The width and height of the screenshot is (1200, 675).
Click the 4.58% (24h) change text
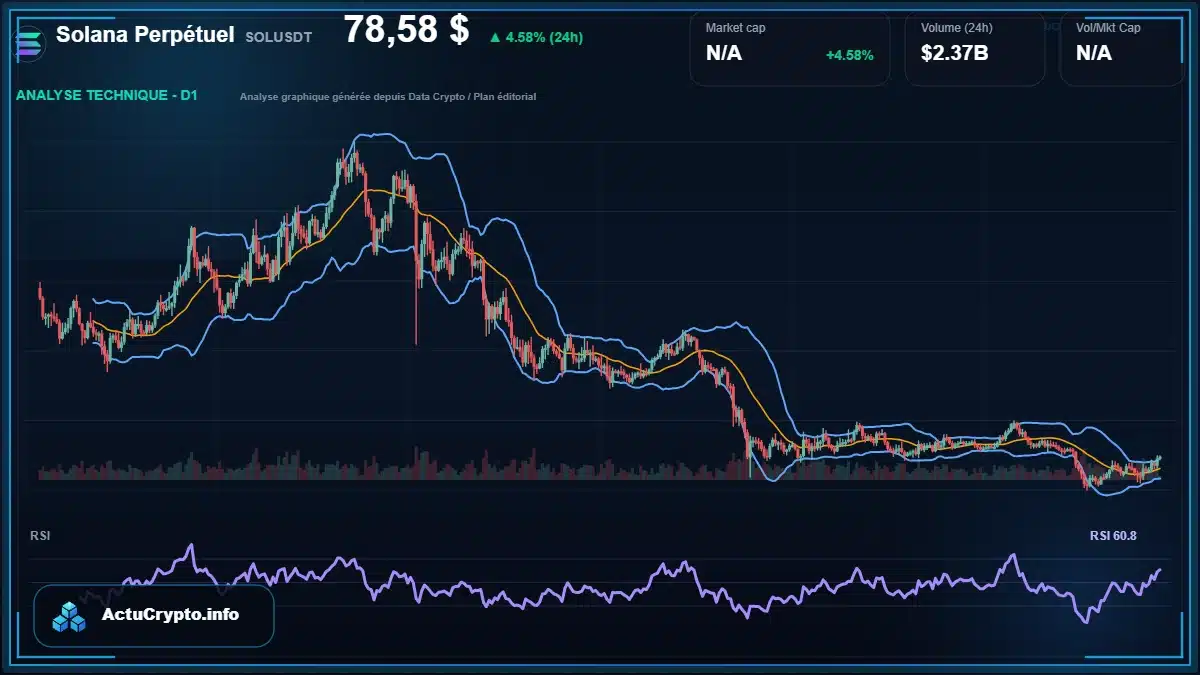tap(544, 38)
